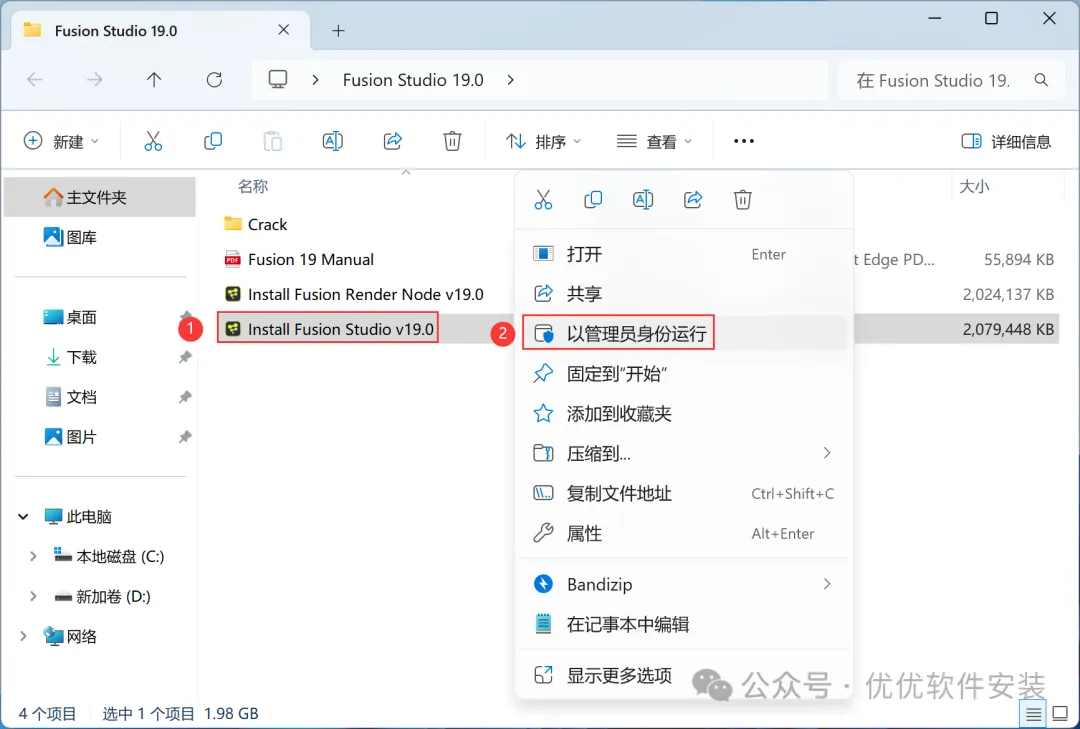Expand the Bandizip submenu
The height and width of the screenshot is (729, 1080).
(827, 584)
